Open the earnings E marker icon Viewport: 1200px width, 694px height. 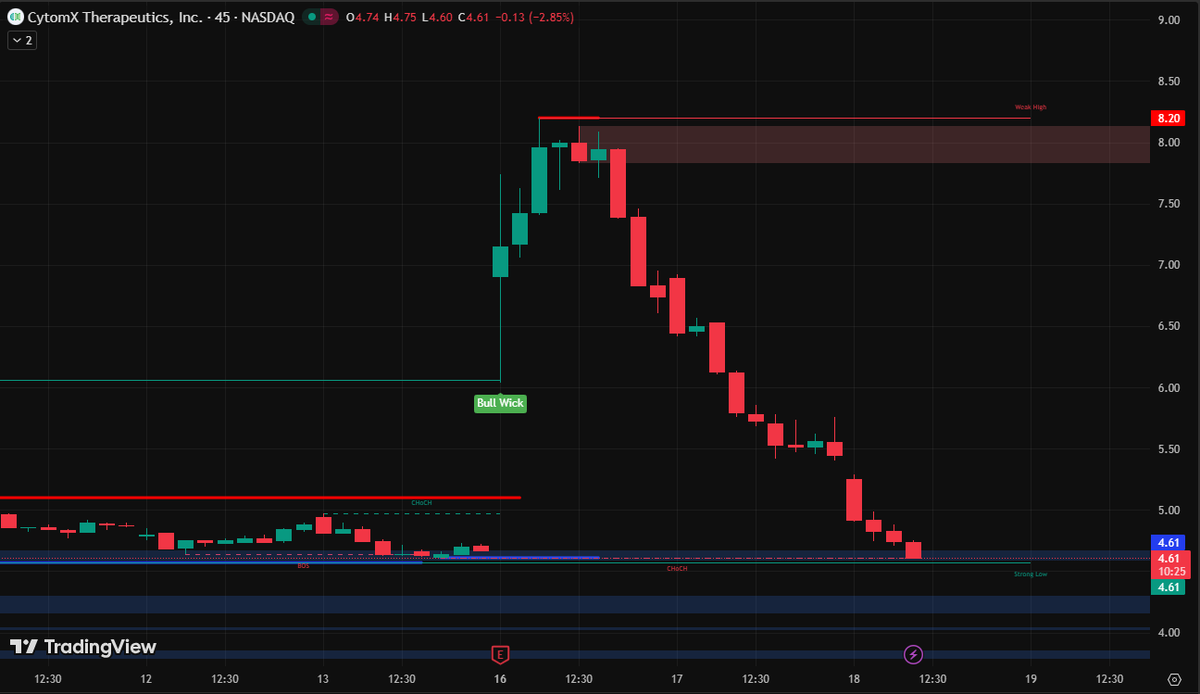(x=500, y=655)
